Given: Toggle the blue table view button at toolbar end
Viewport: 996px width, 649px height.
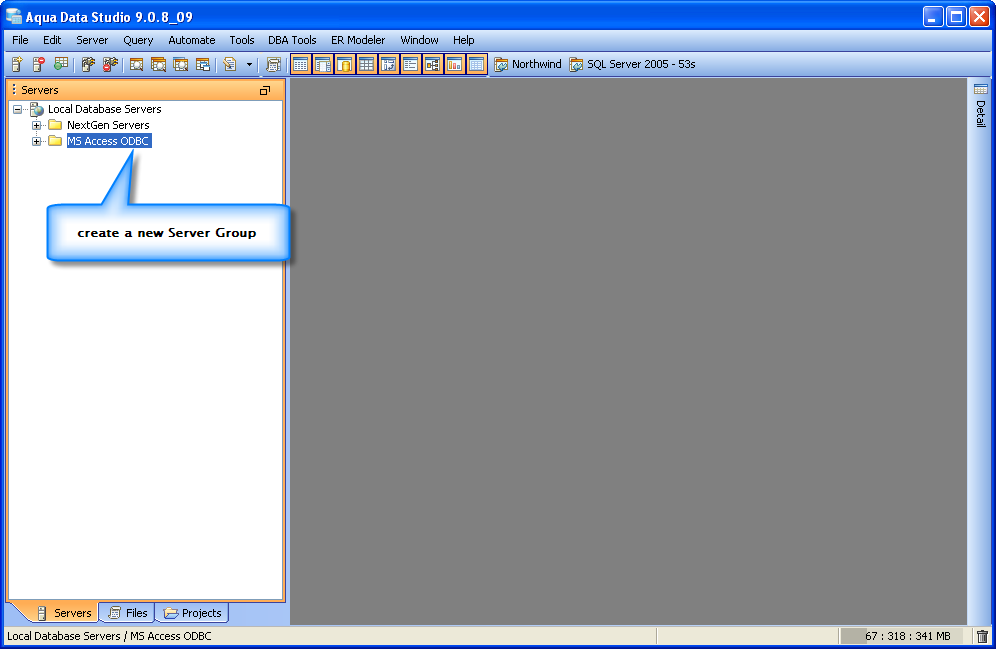Looking at the screenshot, I should coord(476,64).
